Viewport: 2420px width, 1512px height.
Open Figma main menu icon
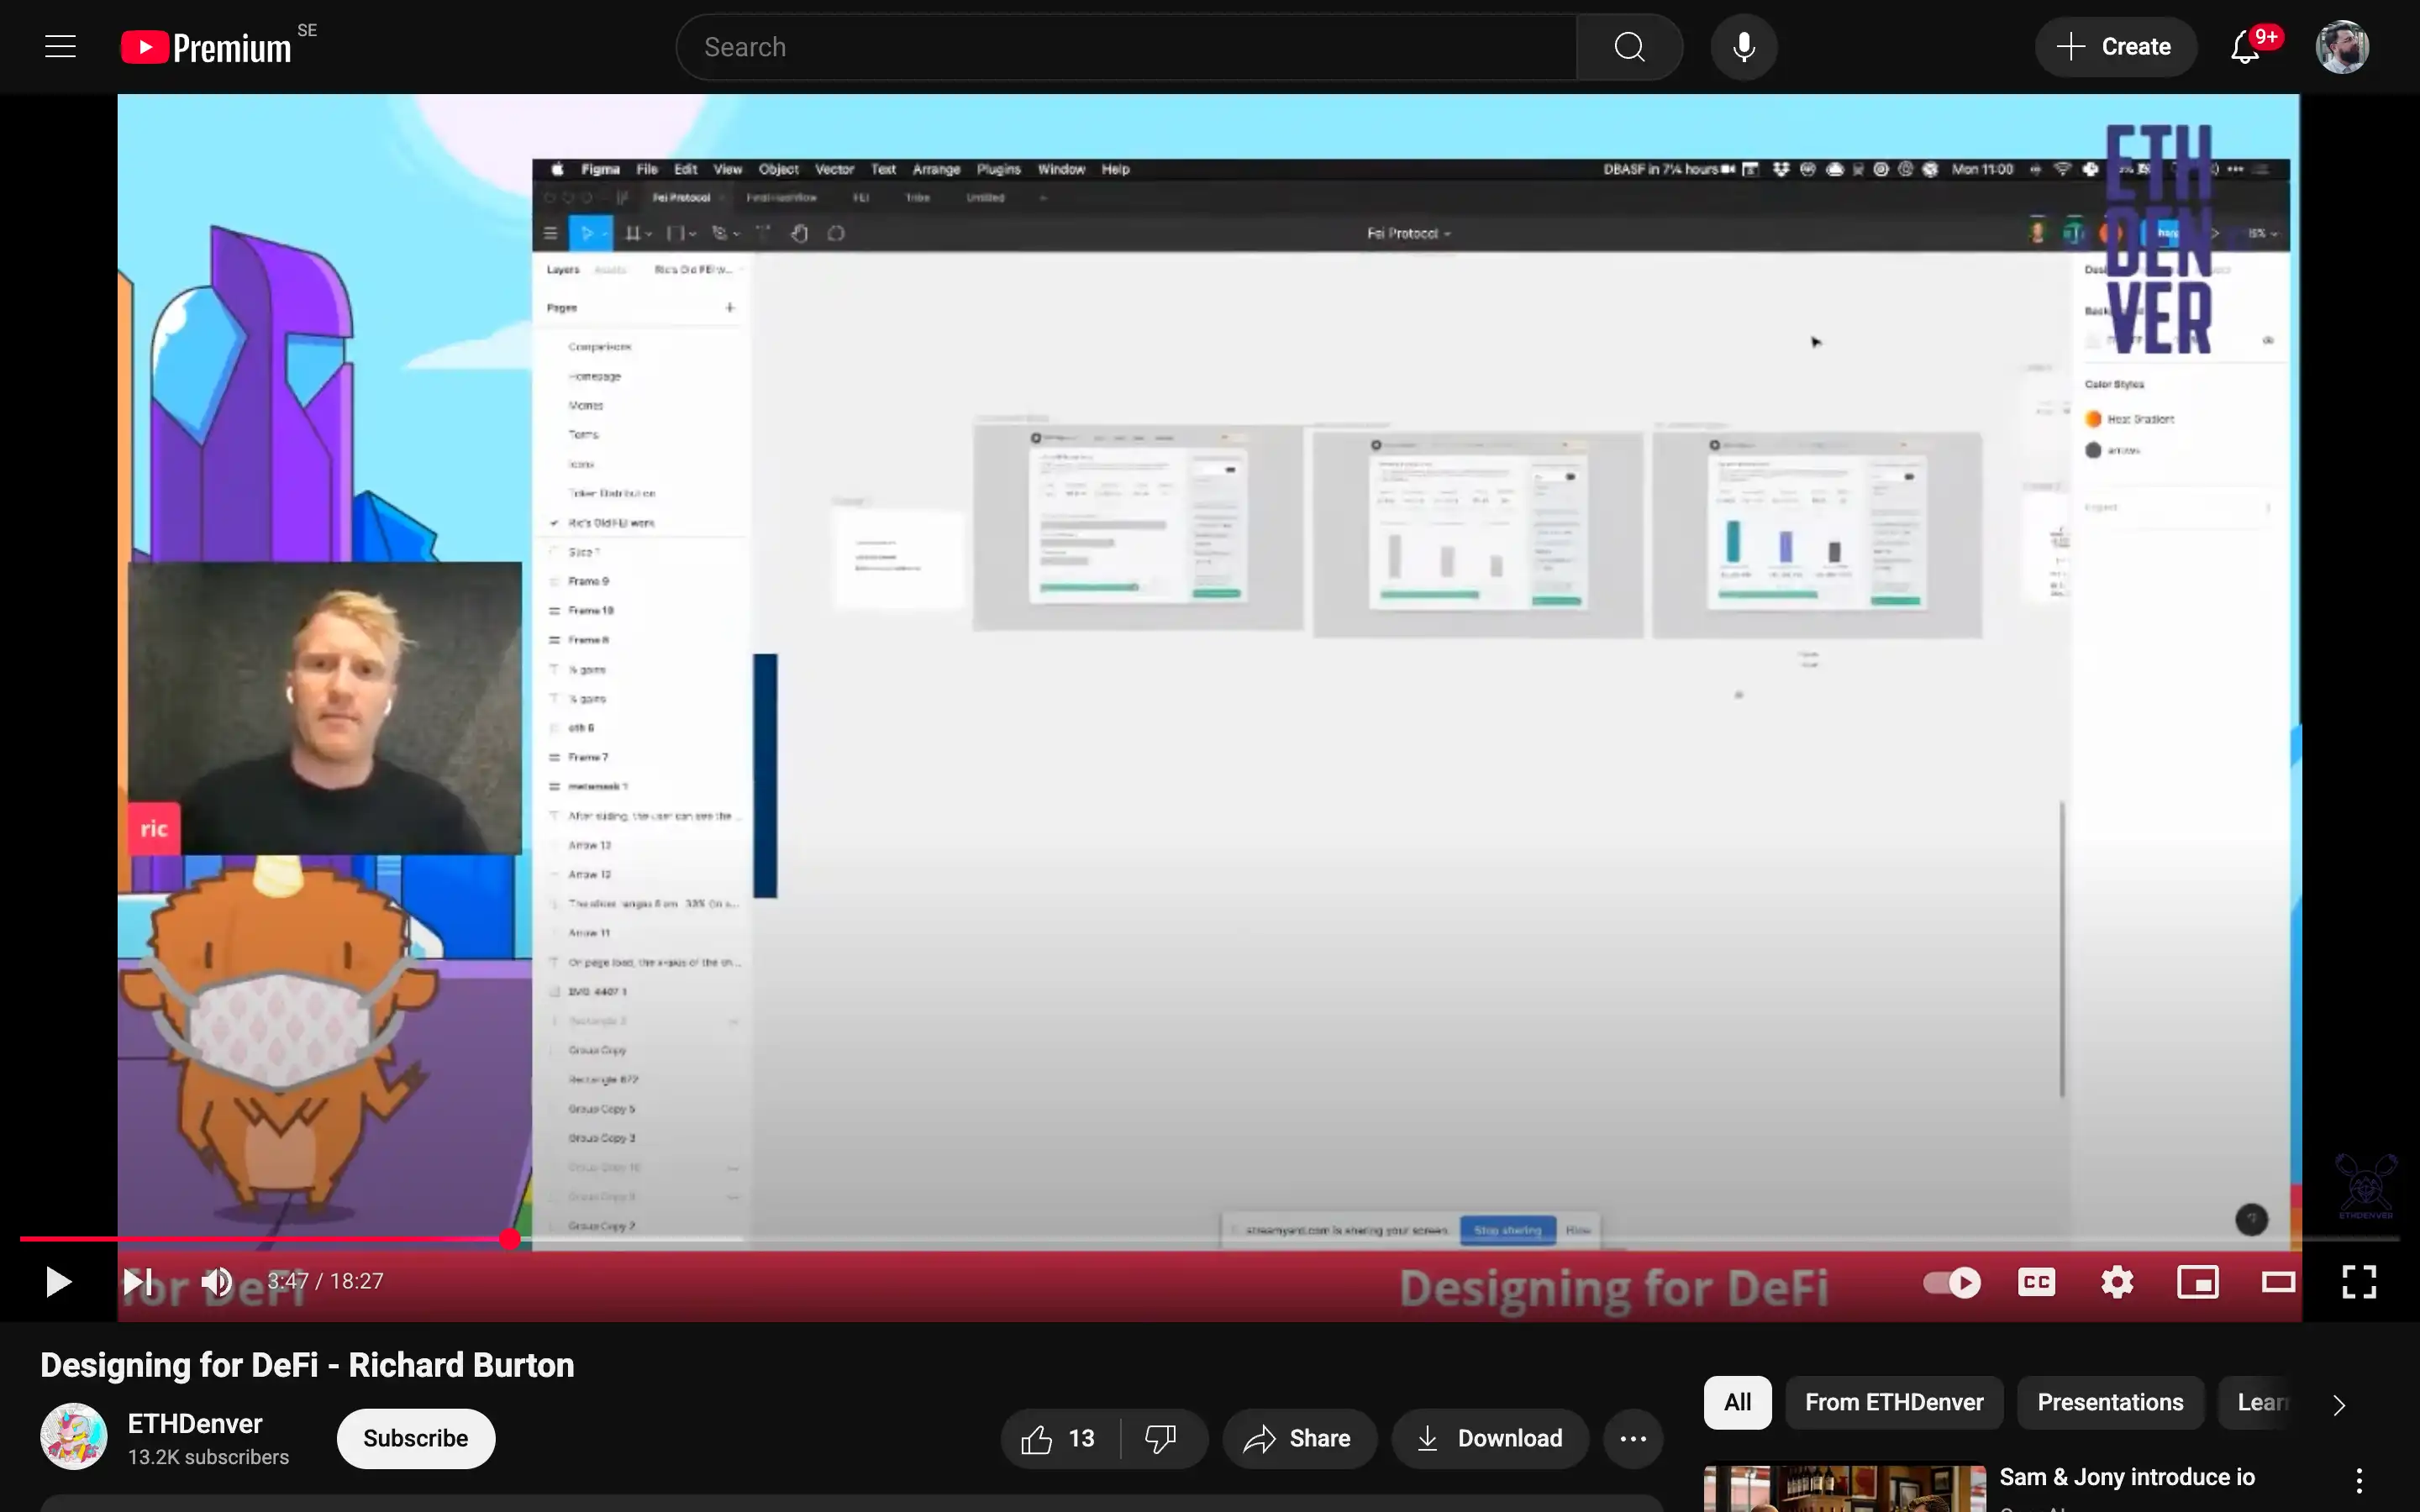point(550,233)
